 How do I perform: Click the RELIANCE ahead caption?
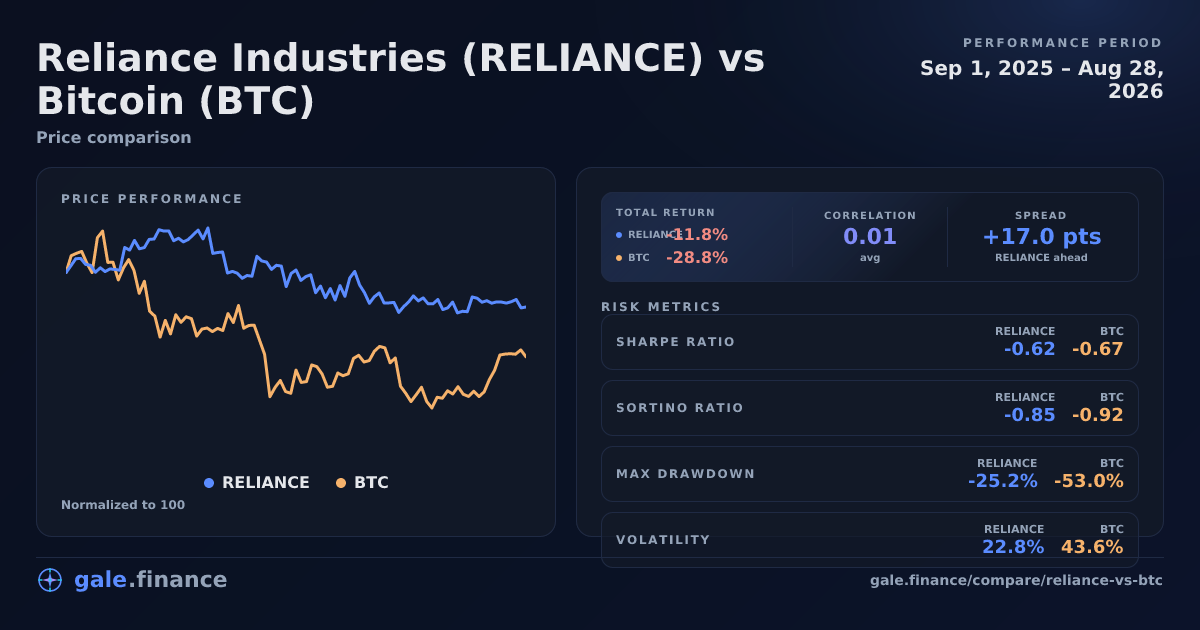point(1041,258)
